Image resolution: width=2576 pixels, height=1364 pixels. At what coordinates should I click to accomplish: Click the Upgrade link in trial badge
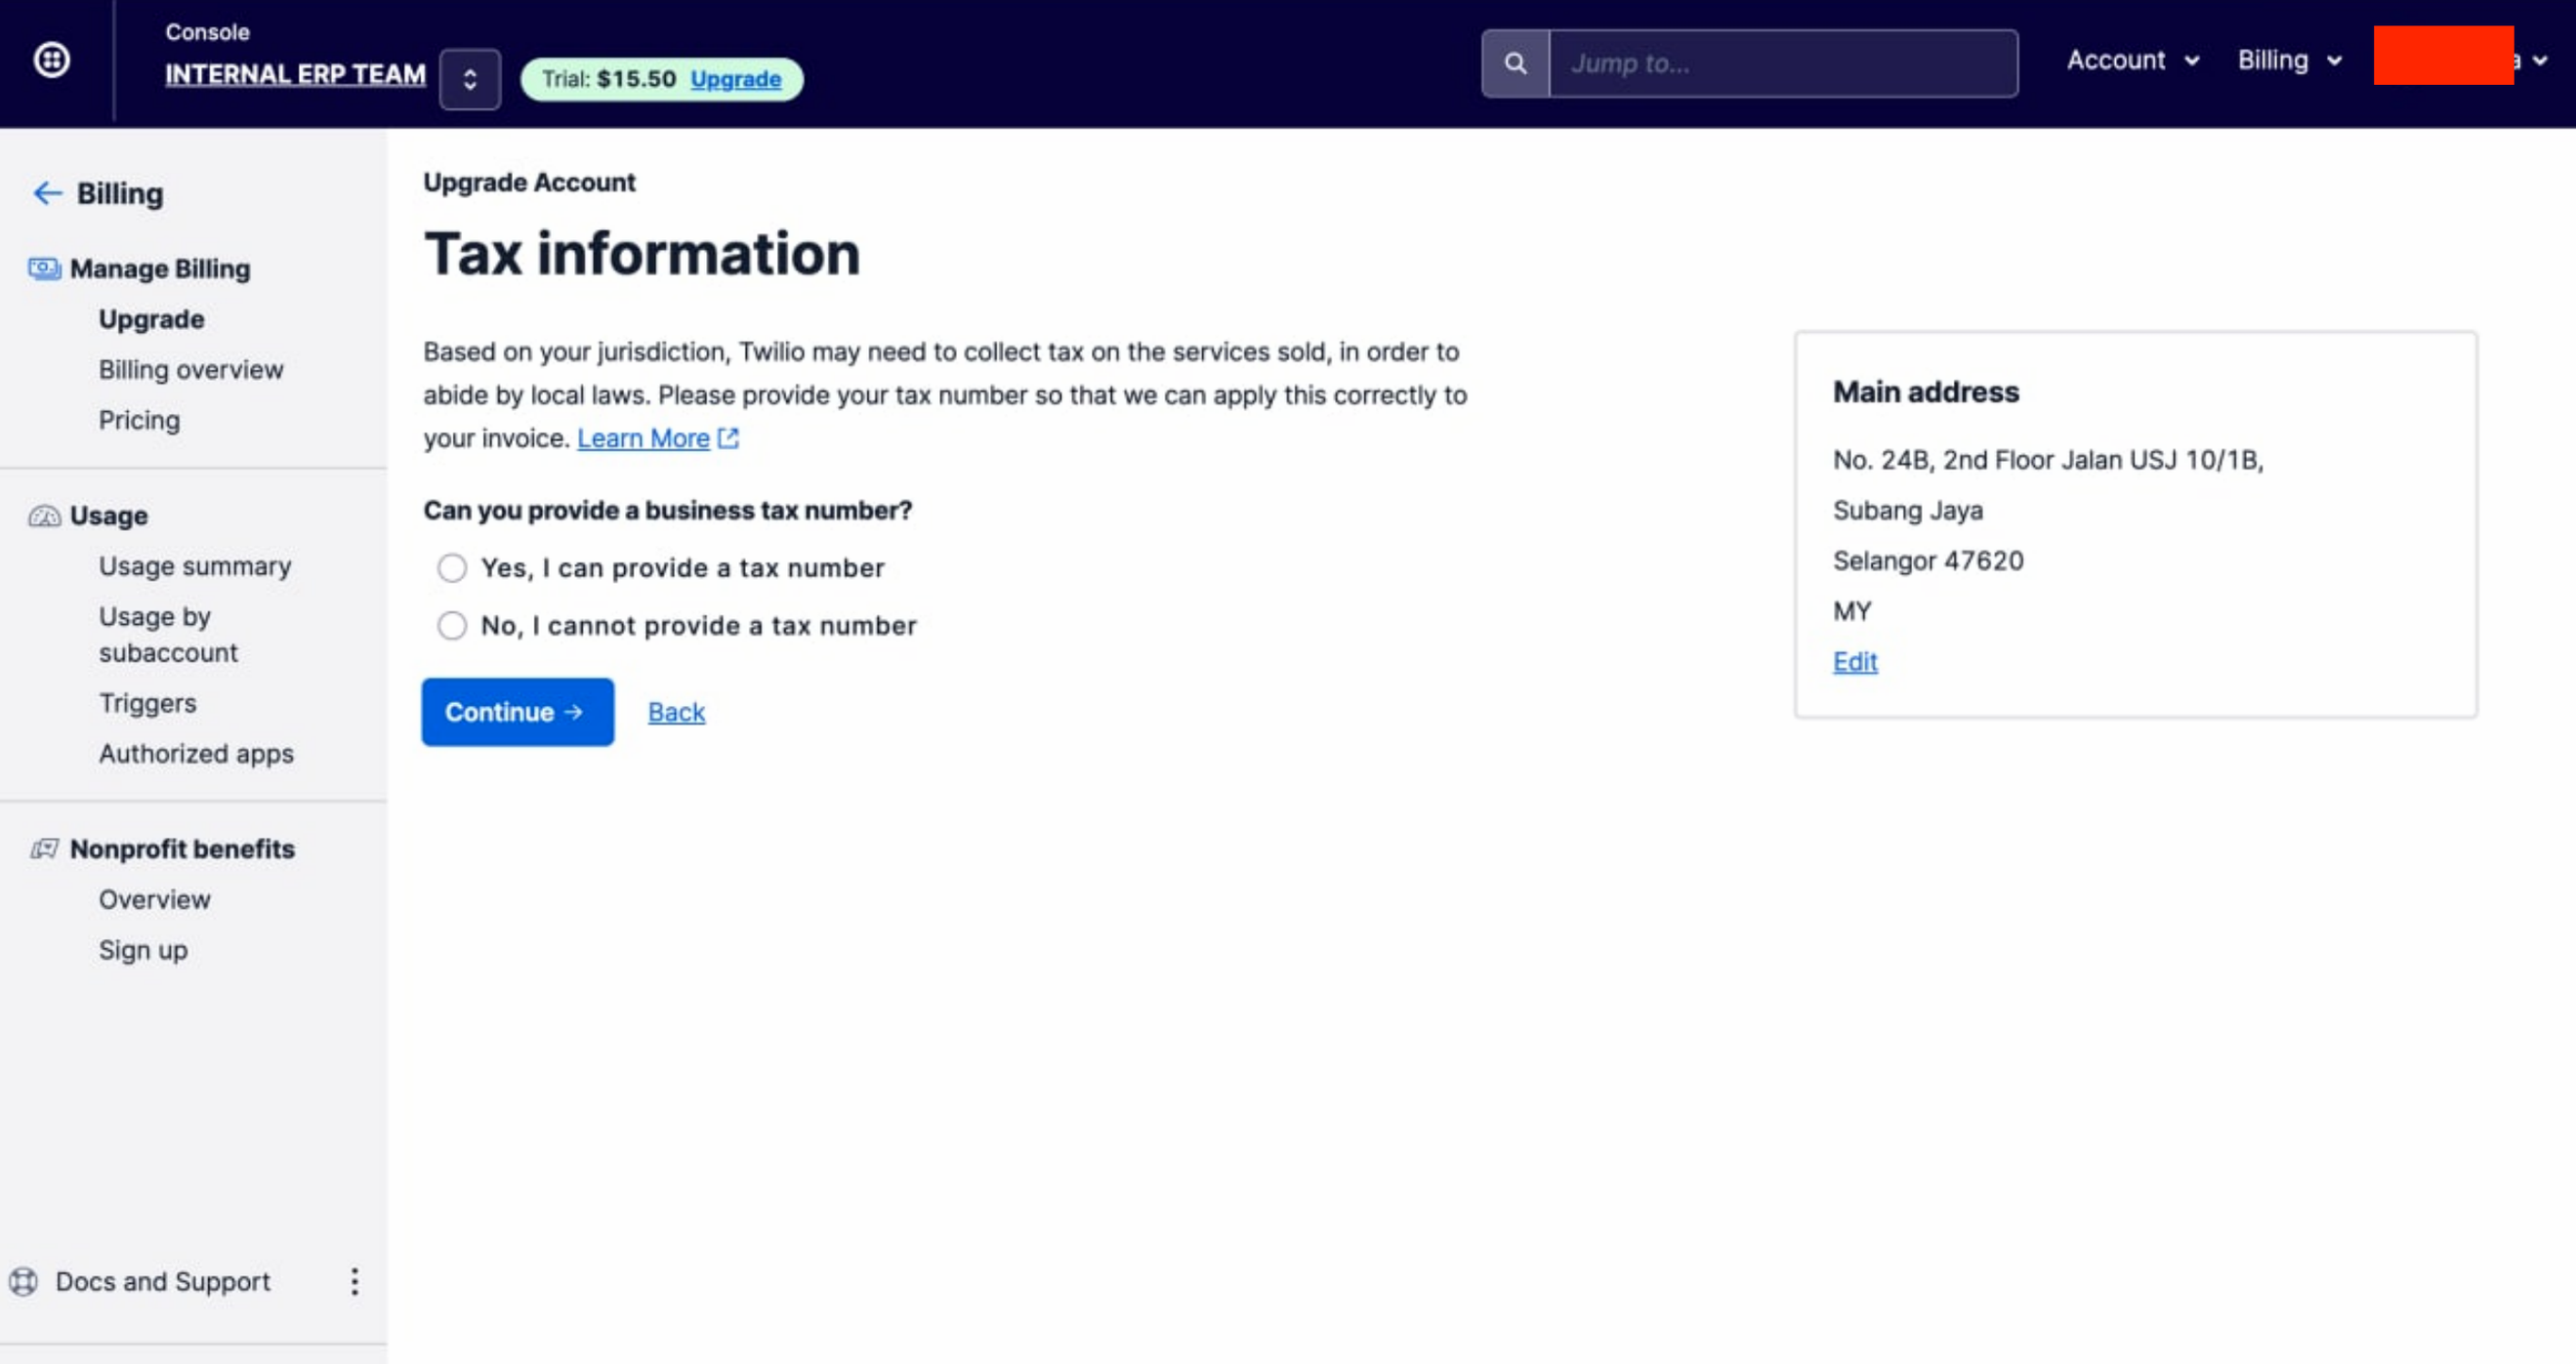point(735,79)
